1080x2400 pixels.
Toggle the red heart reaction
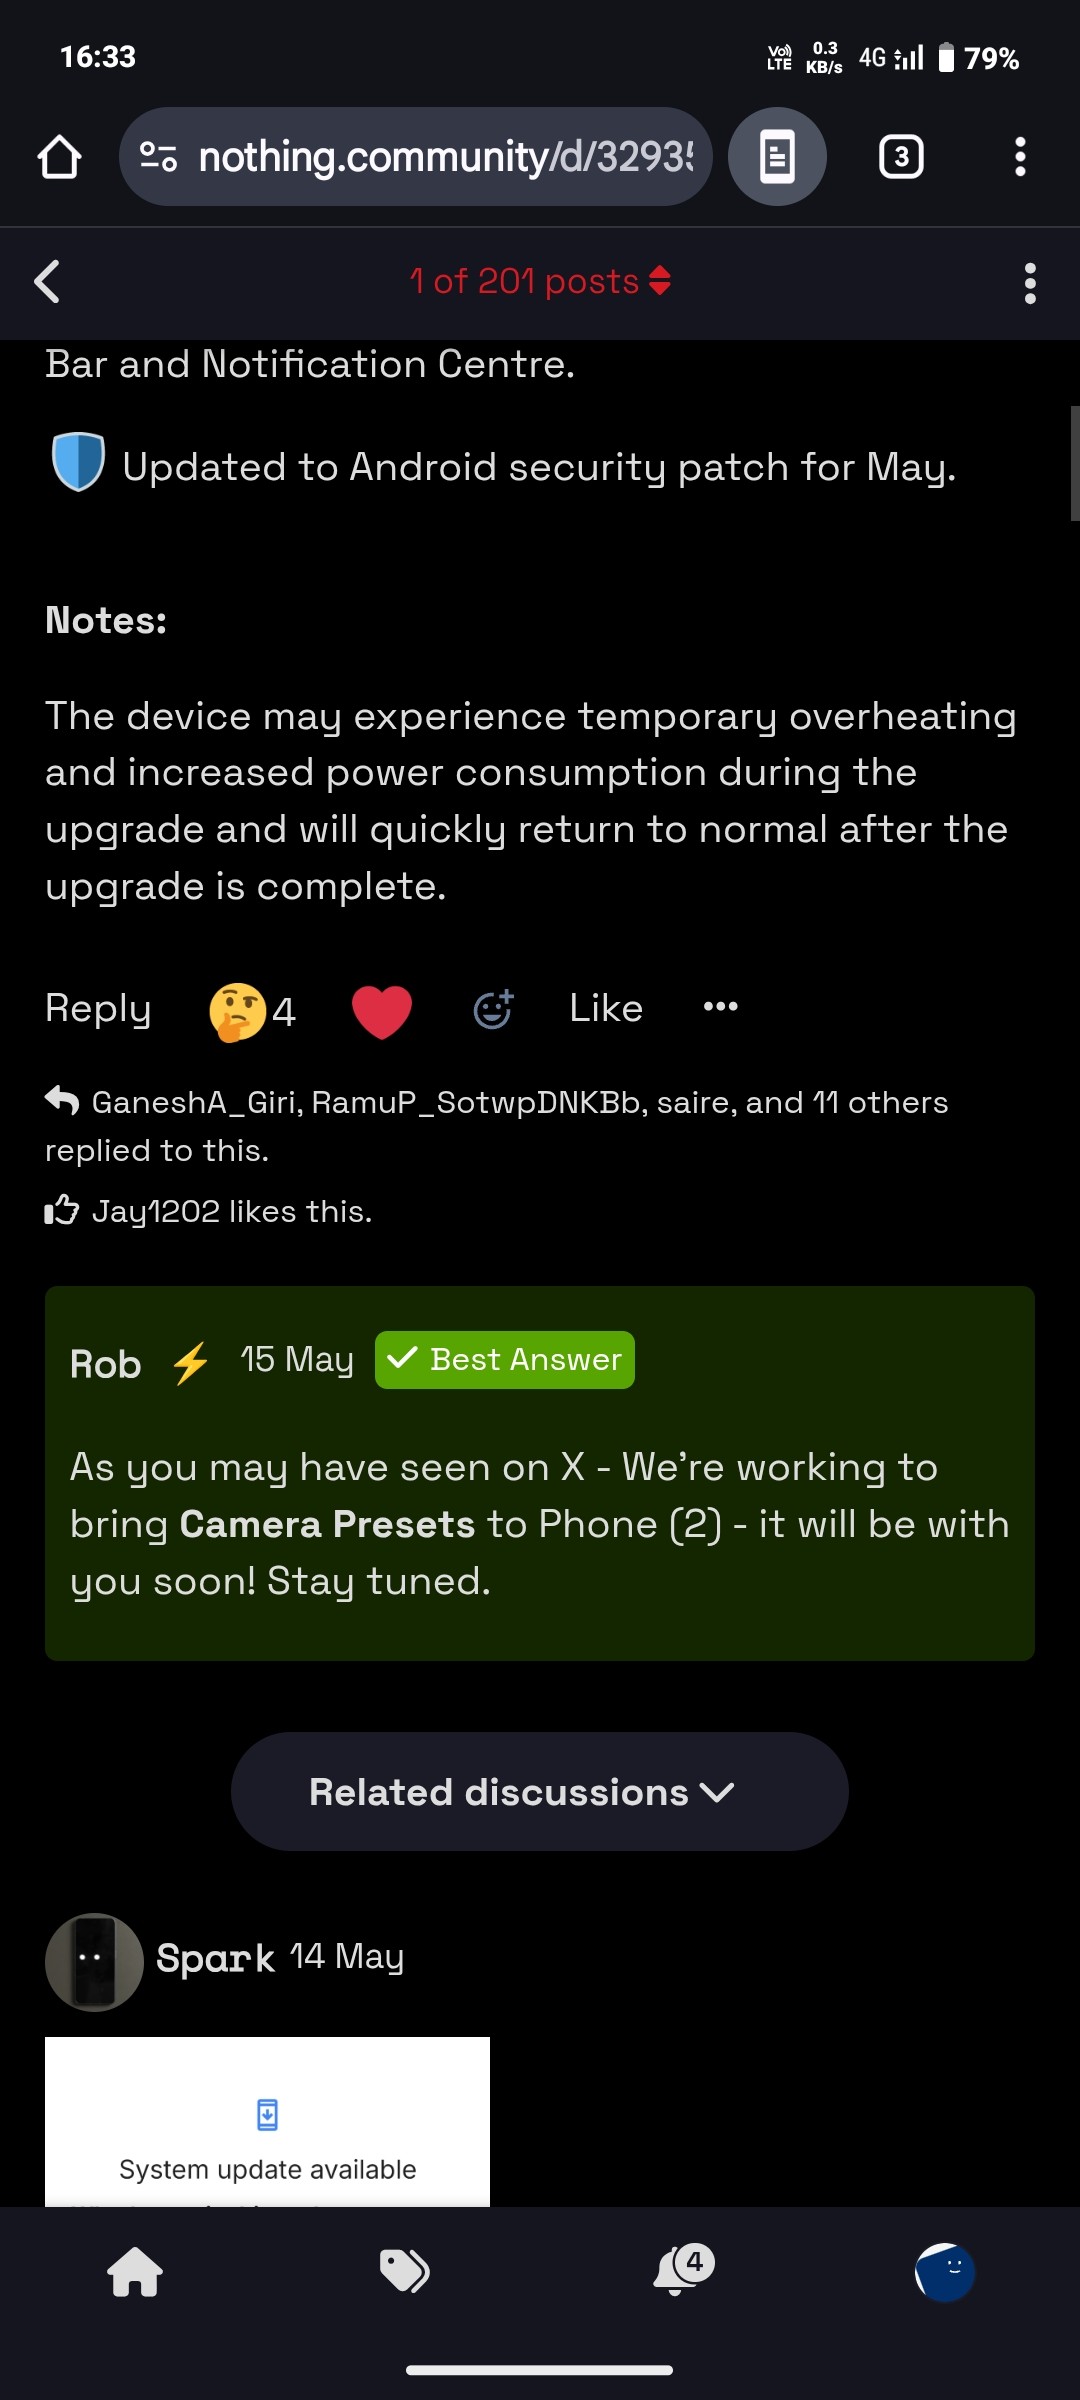(x=382, y=1010)
